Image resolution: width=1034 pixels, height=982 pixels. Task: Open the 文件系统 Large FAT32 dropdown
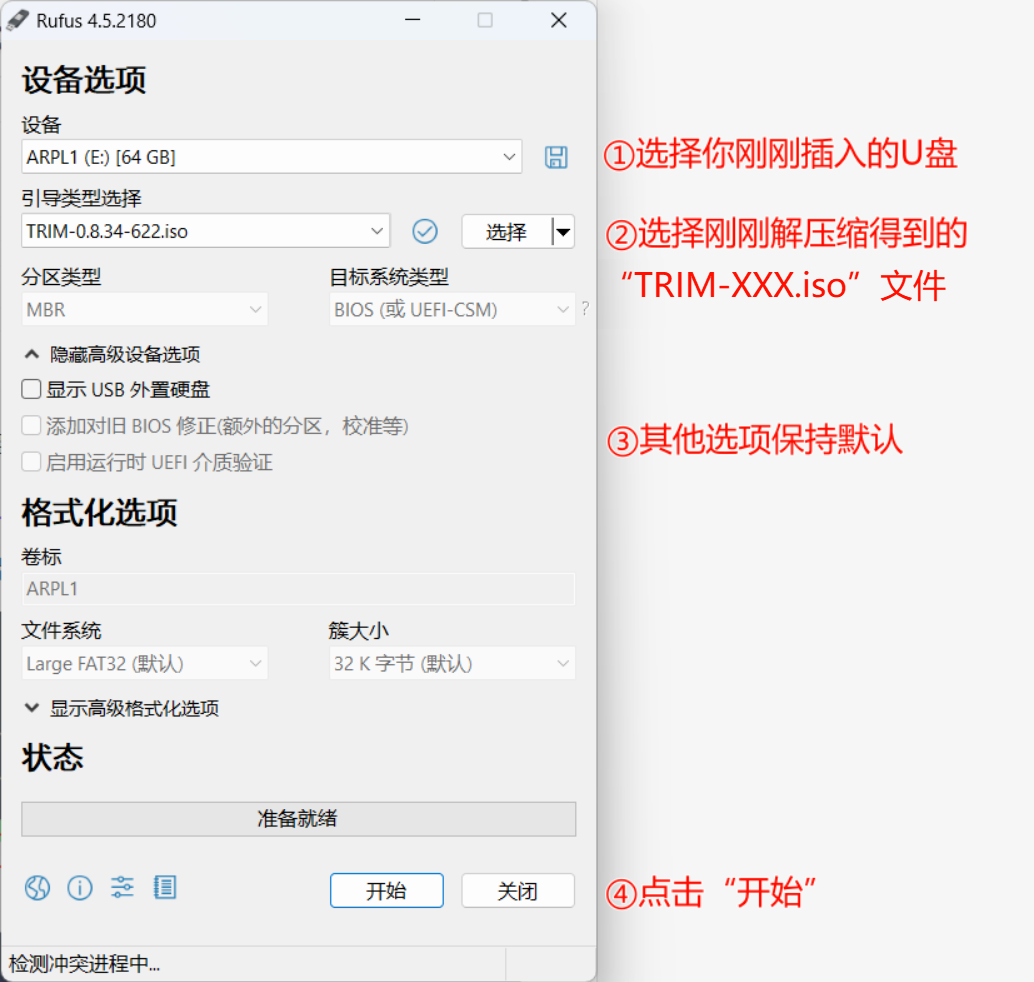coord(145,663)
